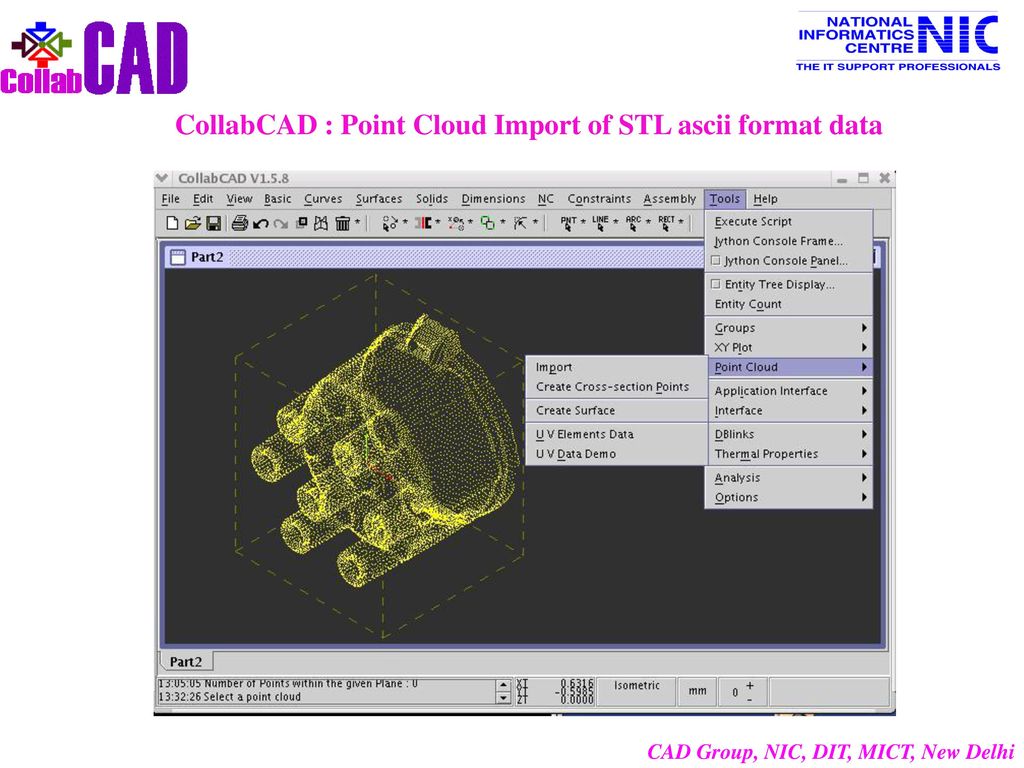Open a file with the folder icon

192,223
